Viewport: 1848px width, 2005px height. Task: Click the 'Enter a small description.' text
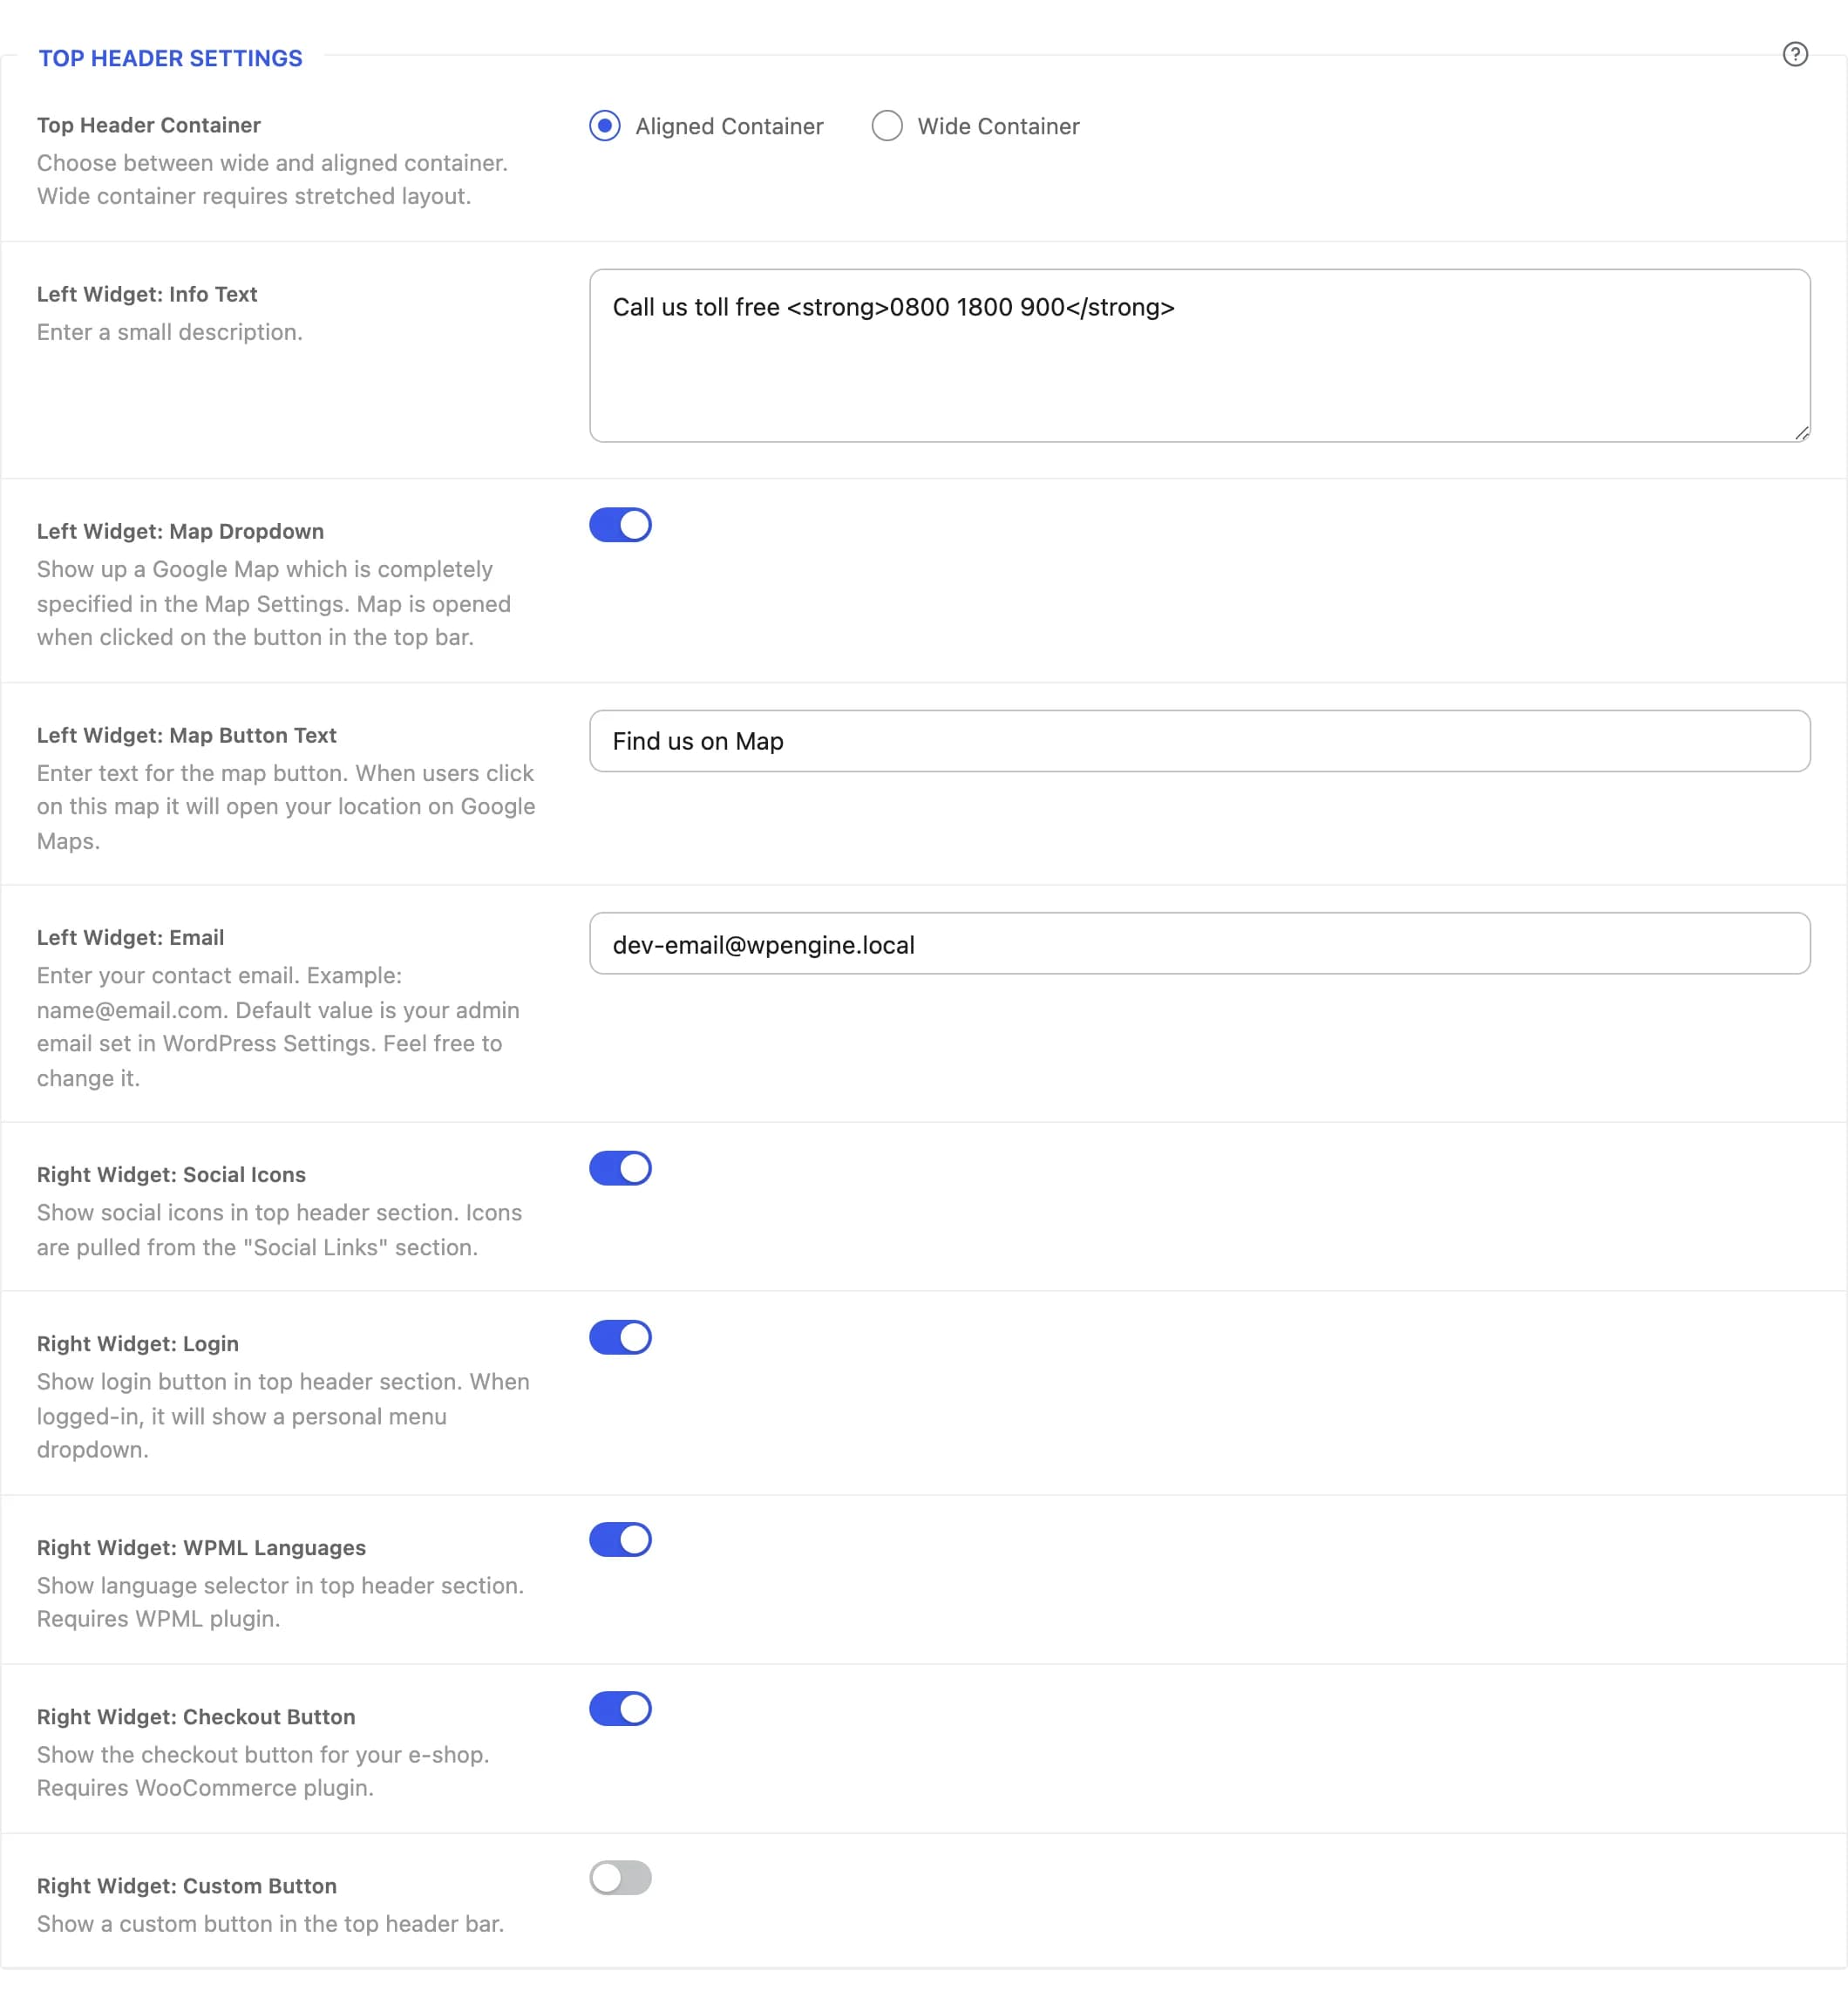[x=170, y=332]
